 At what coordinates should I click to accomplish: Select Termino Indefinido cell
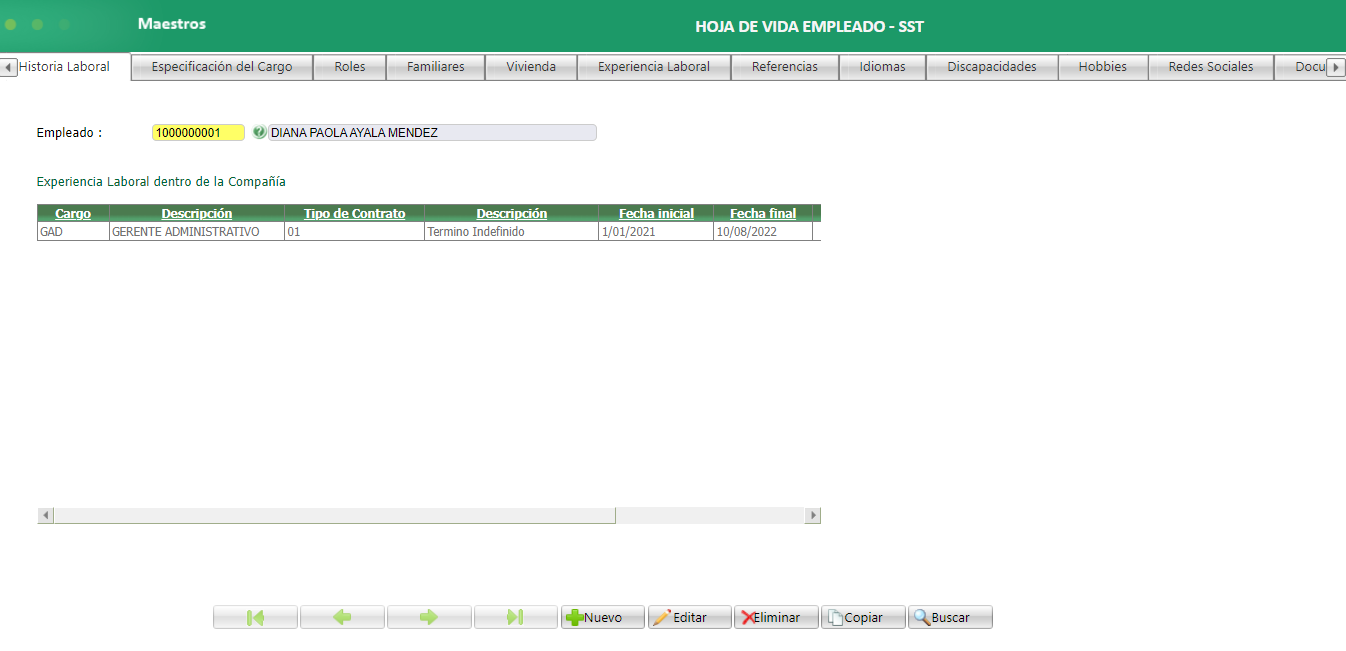click(512, 231)
